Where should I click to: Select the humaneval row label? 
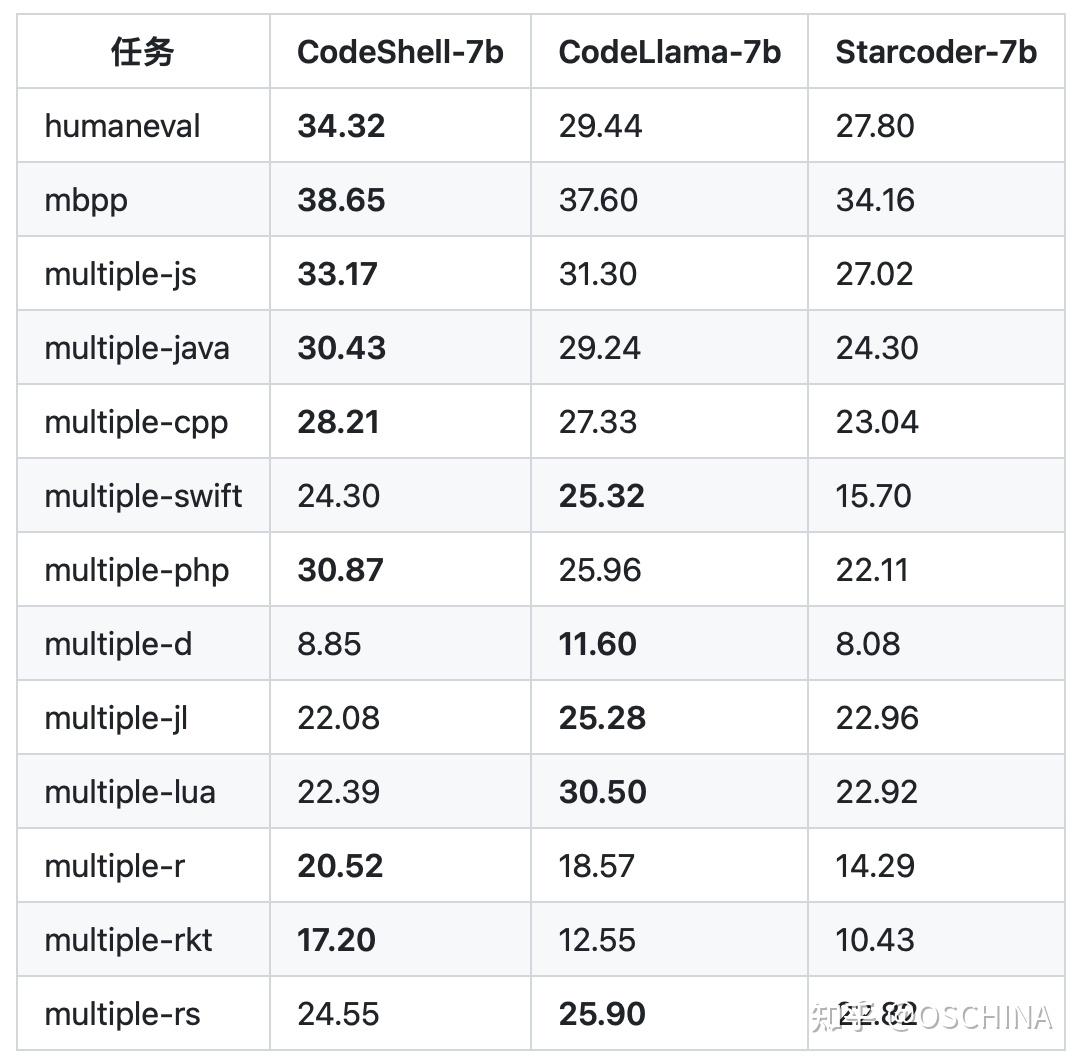click(122, 126)
